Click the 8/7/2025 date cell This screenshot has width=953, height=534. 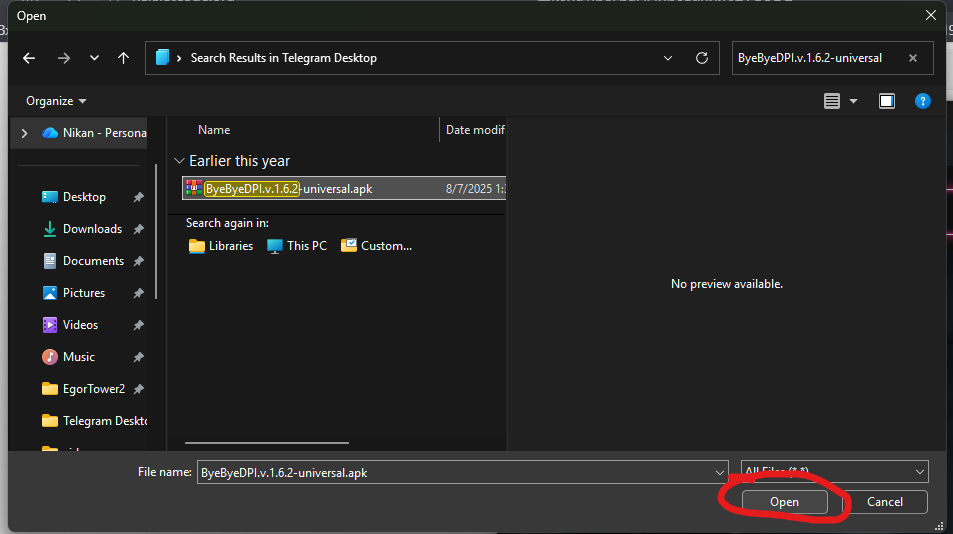pos(475,189)
